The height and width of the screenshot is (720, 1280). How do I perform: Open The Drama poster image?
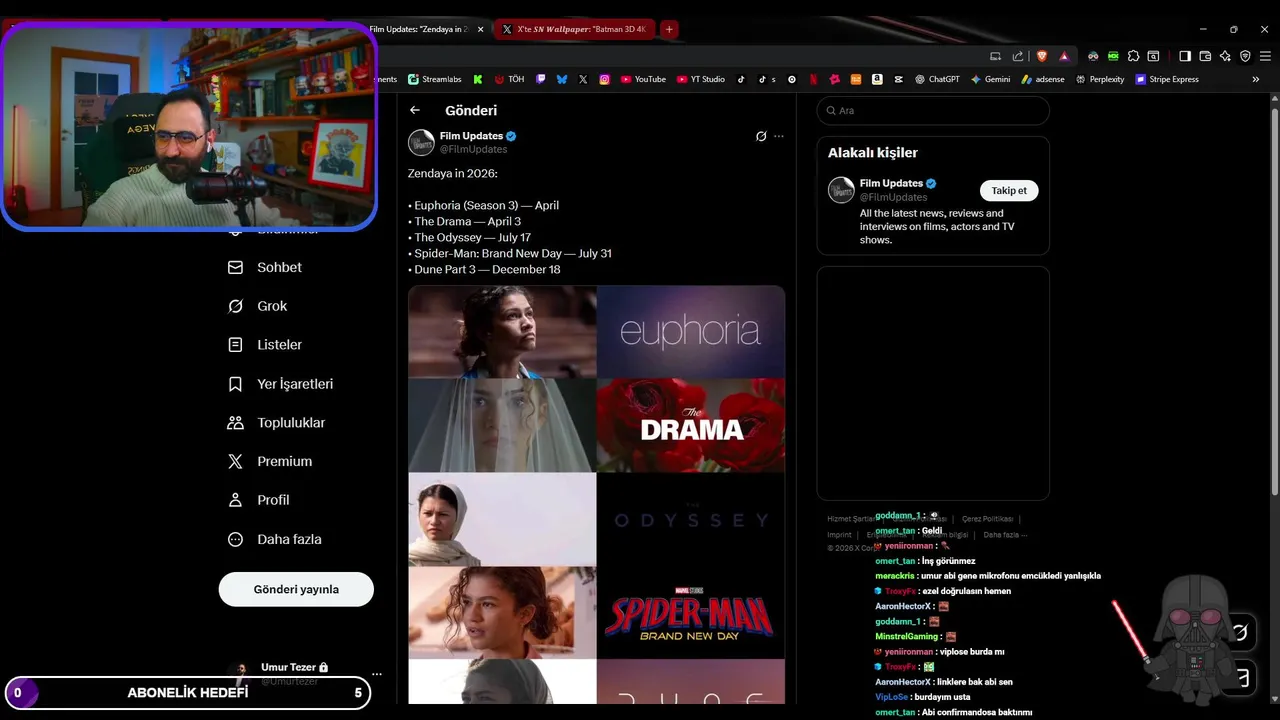point(691,425)
